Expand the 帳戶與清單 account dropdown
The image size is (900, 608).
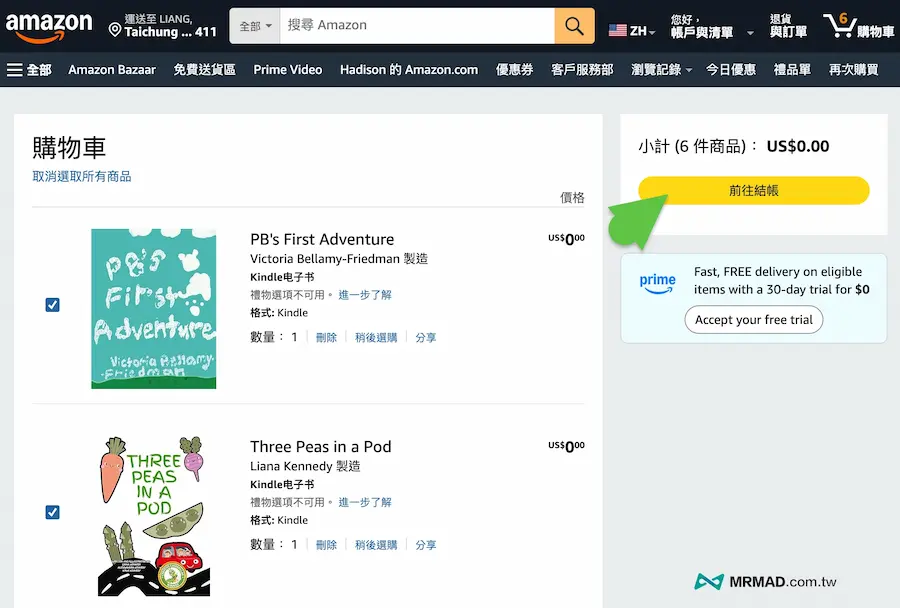pos(712,26)
